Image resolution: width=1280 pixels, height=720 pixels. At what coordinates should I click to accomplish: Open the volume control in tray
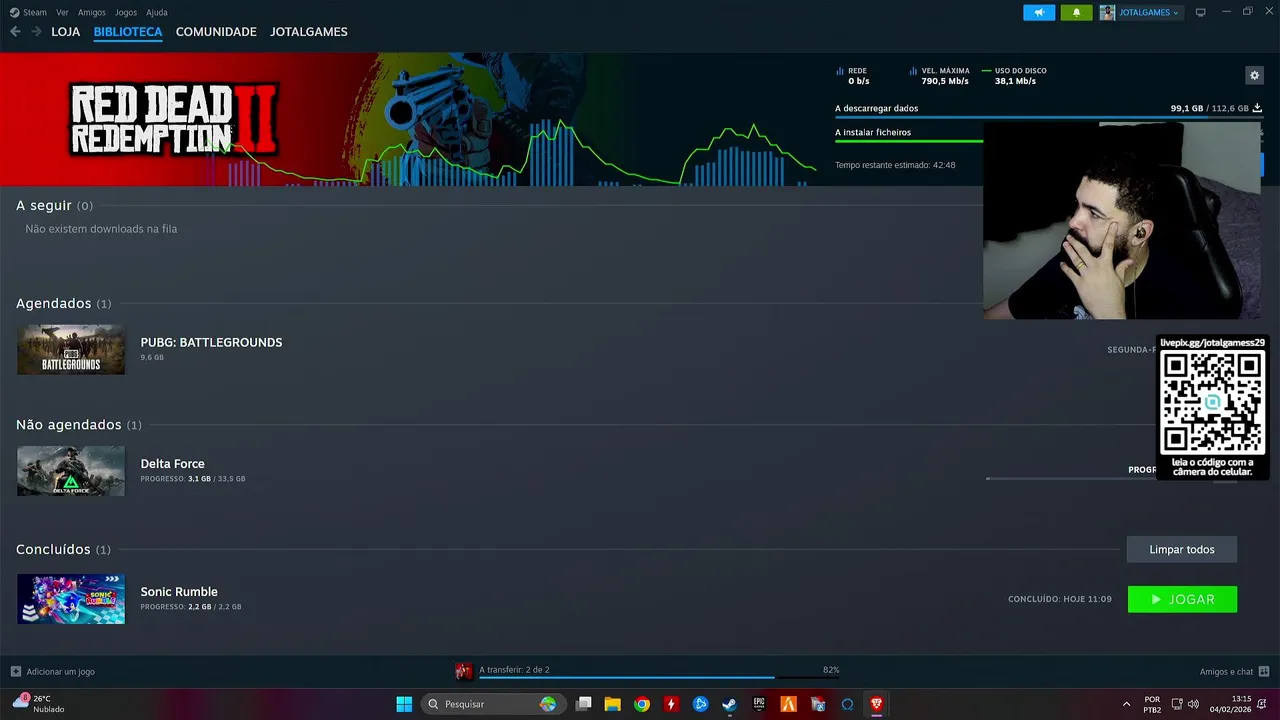(1193, 704)
